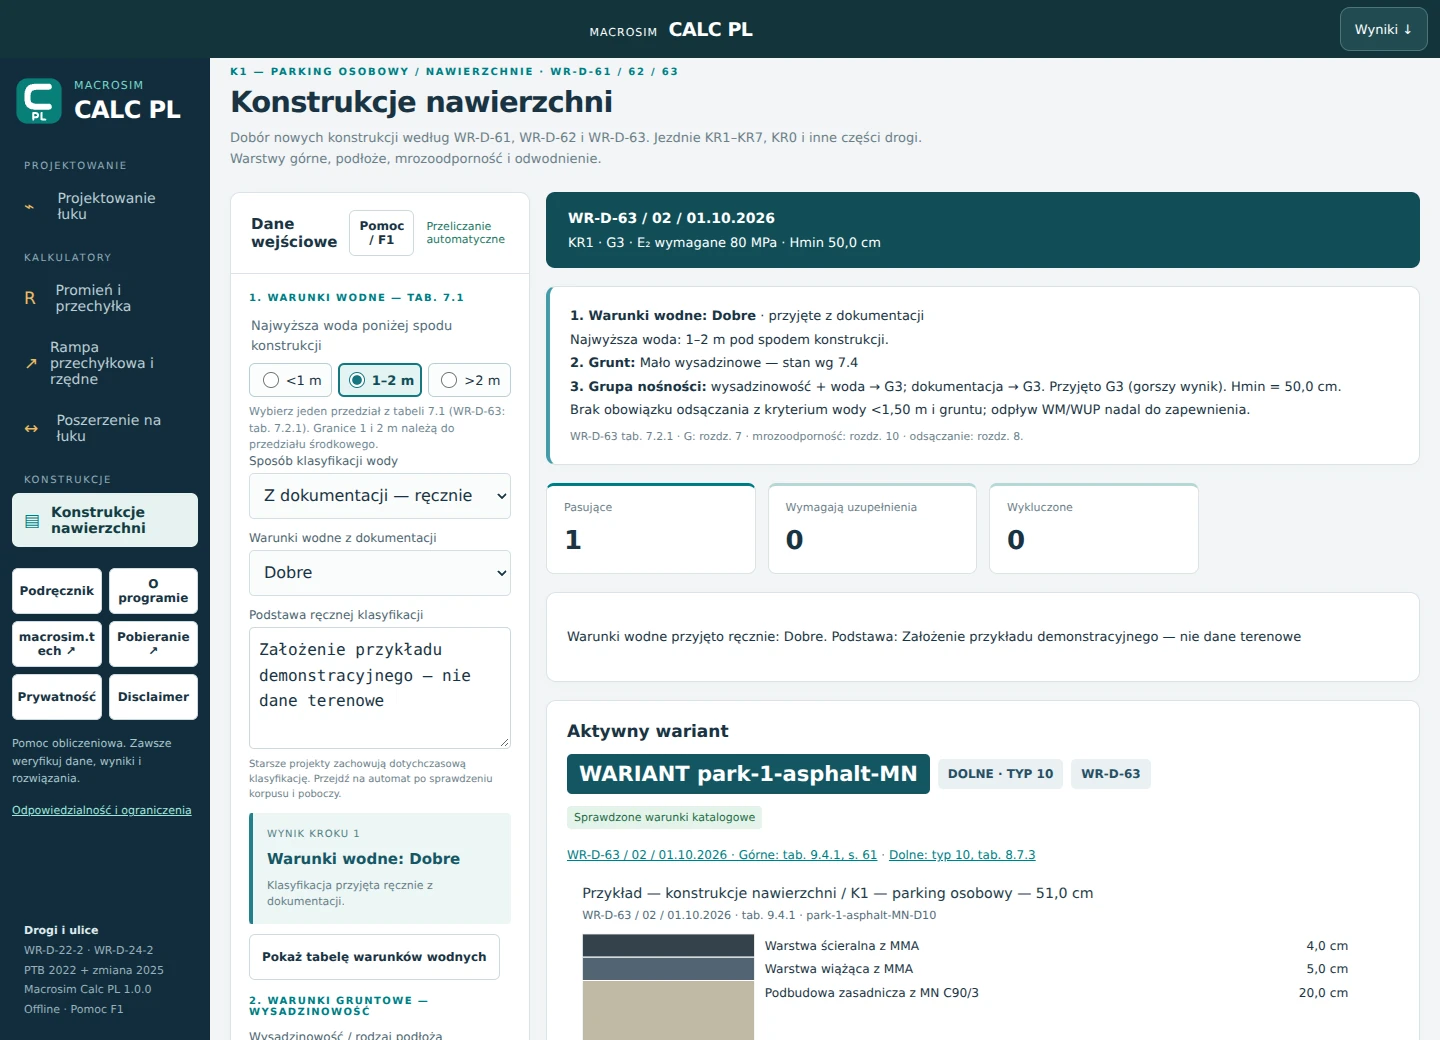Open Rampa przechyłkowa i rzędne calculator
The image size is (1440, 1040).
[105, 363]
